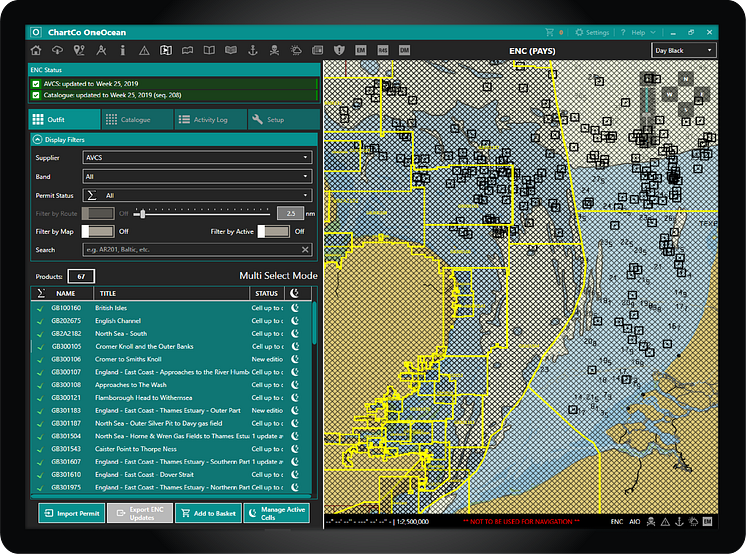This screenshot has width=746, height=554.
Task: Click the sigma column header icon
Action: coord(41,293)
